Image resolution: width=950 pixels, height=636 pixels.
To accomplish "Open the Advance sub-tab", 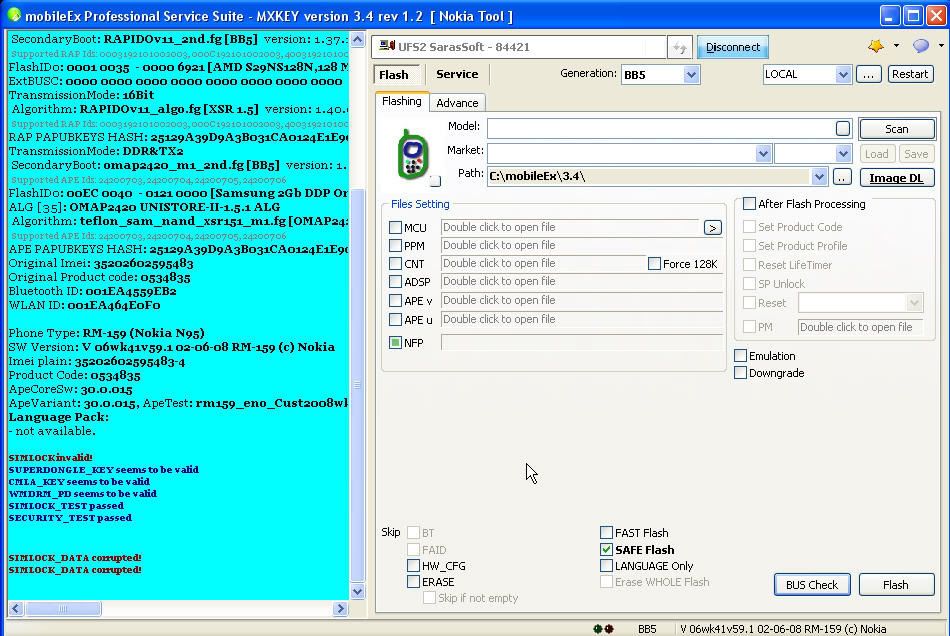I will tap(457, 103).
